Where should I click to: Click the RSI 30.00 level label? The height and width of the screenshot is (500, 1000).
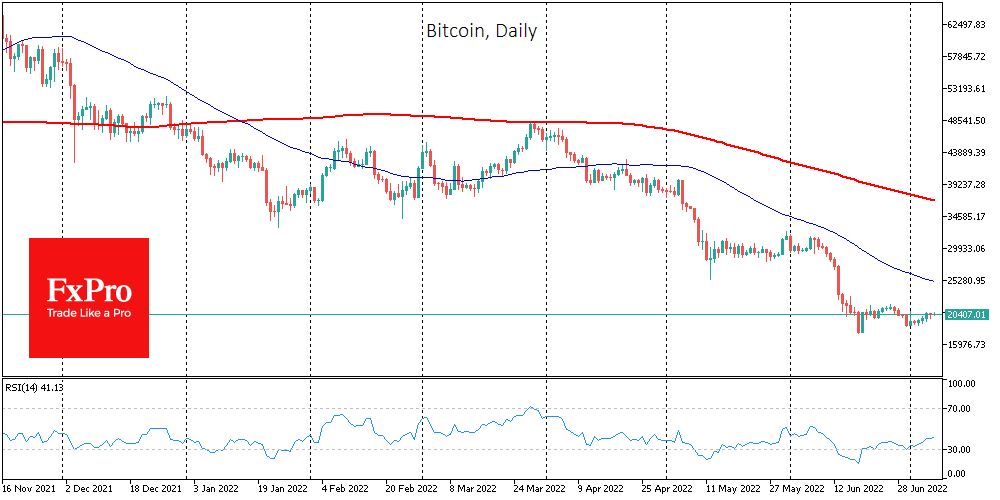pyautogui.click(x=961, y=449)
